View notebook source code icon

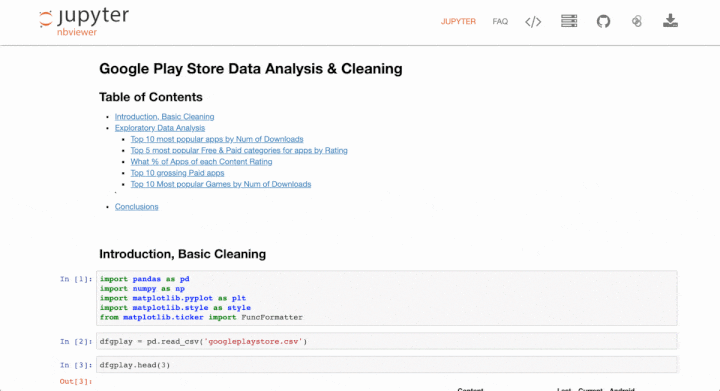[533, 22]
